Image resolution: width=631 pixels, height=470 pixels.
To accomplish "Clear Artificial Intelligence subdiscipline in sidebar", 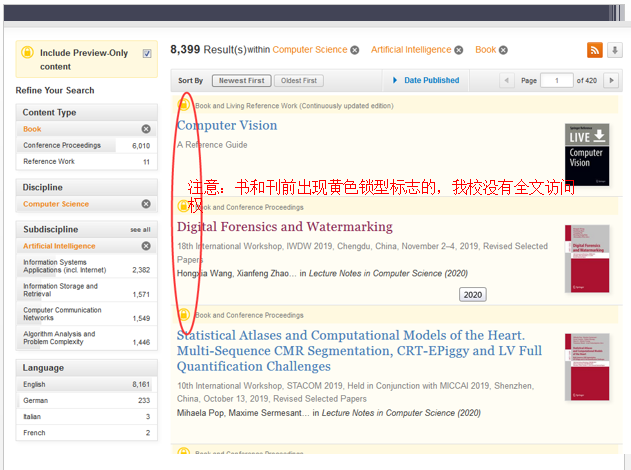I will point(146,245).
